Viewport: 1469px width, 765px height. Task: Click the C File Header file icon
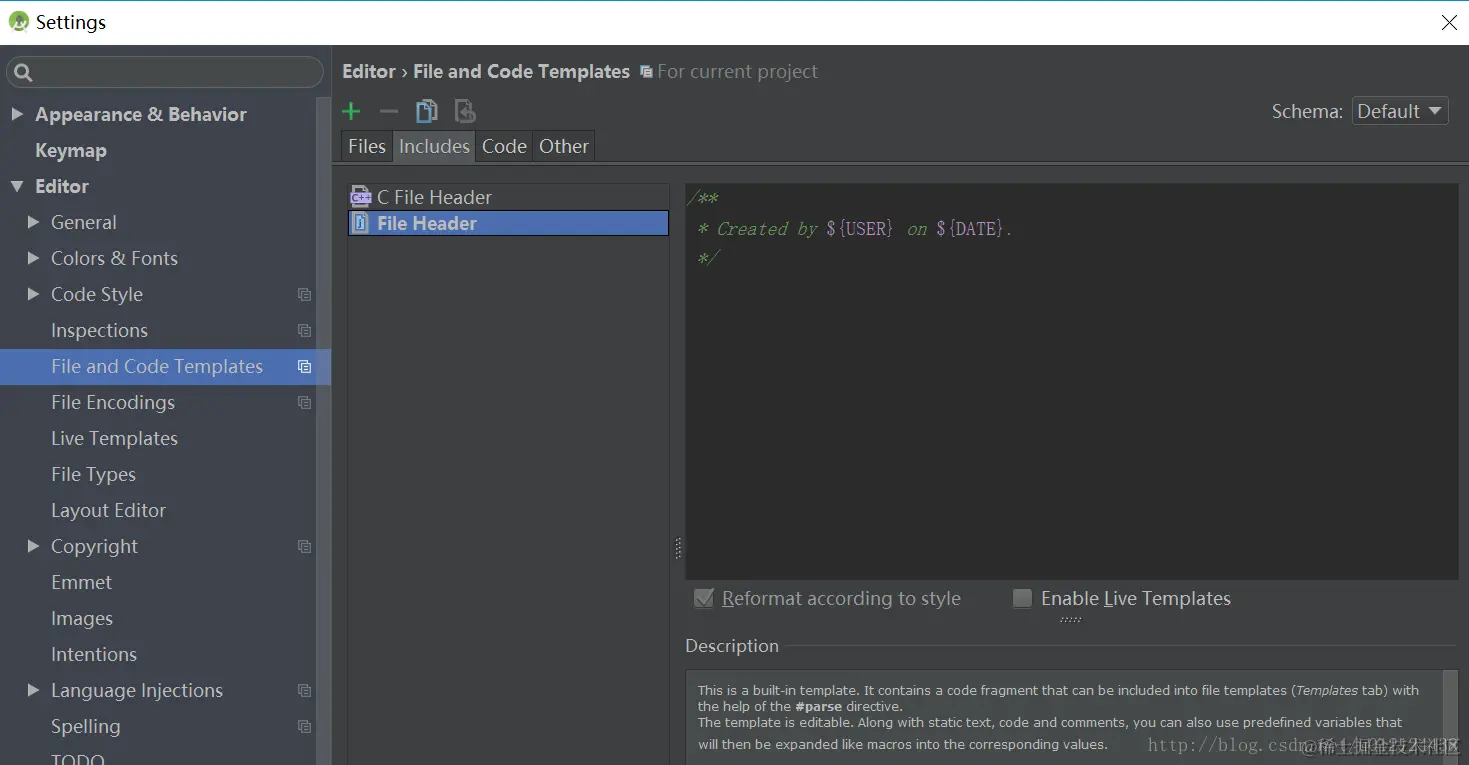tap(361, 197)
